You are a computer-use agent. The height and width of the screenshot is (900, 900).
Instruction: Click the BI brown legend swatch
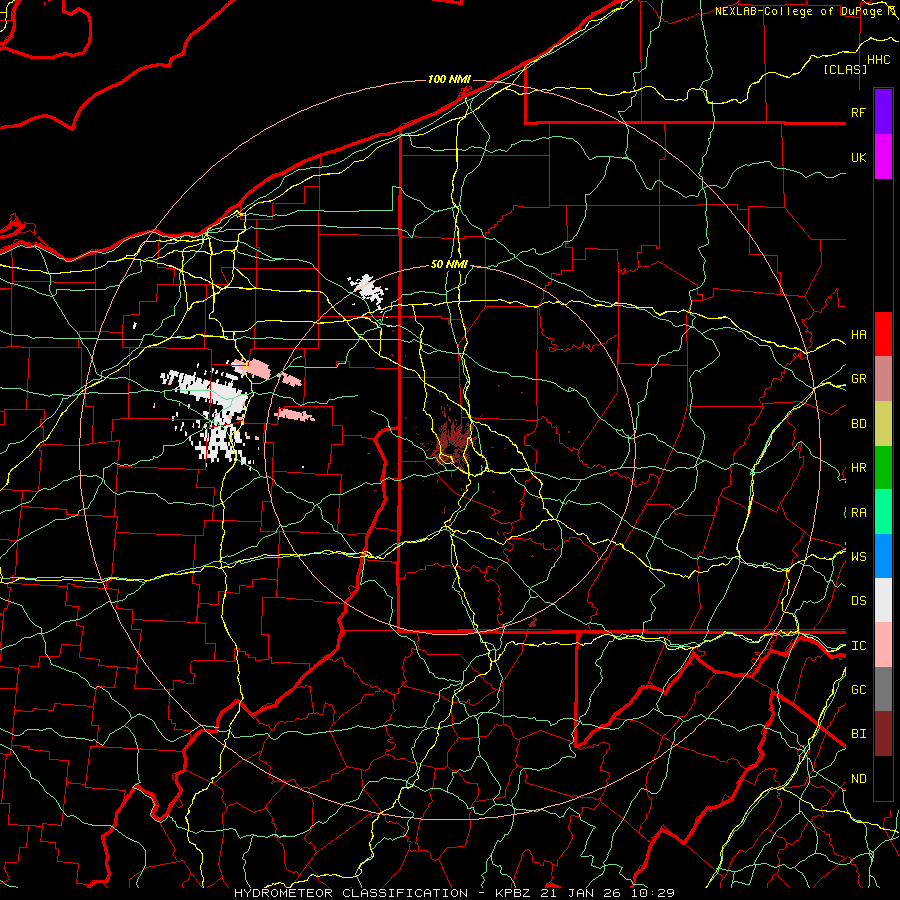883,734
